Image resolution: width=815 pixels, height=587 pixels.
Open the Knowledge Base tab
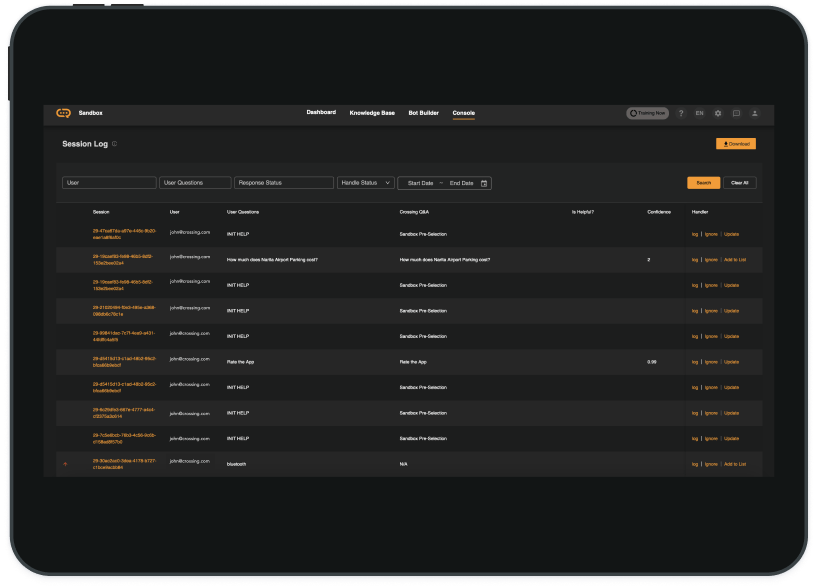click(x=372, y=113)
